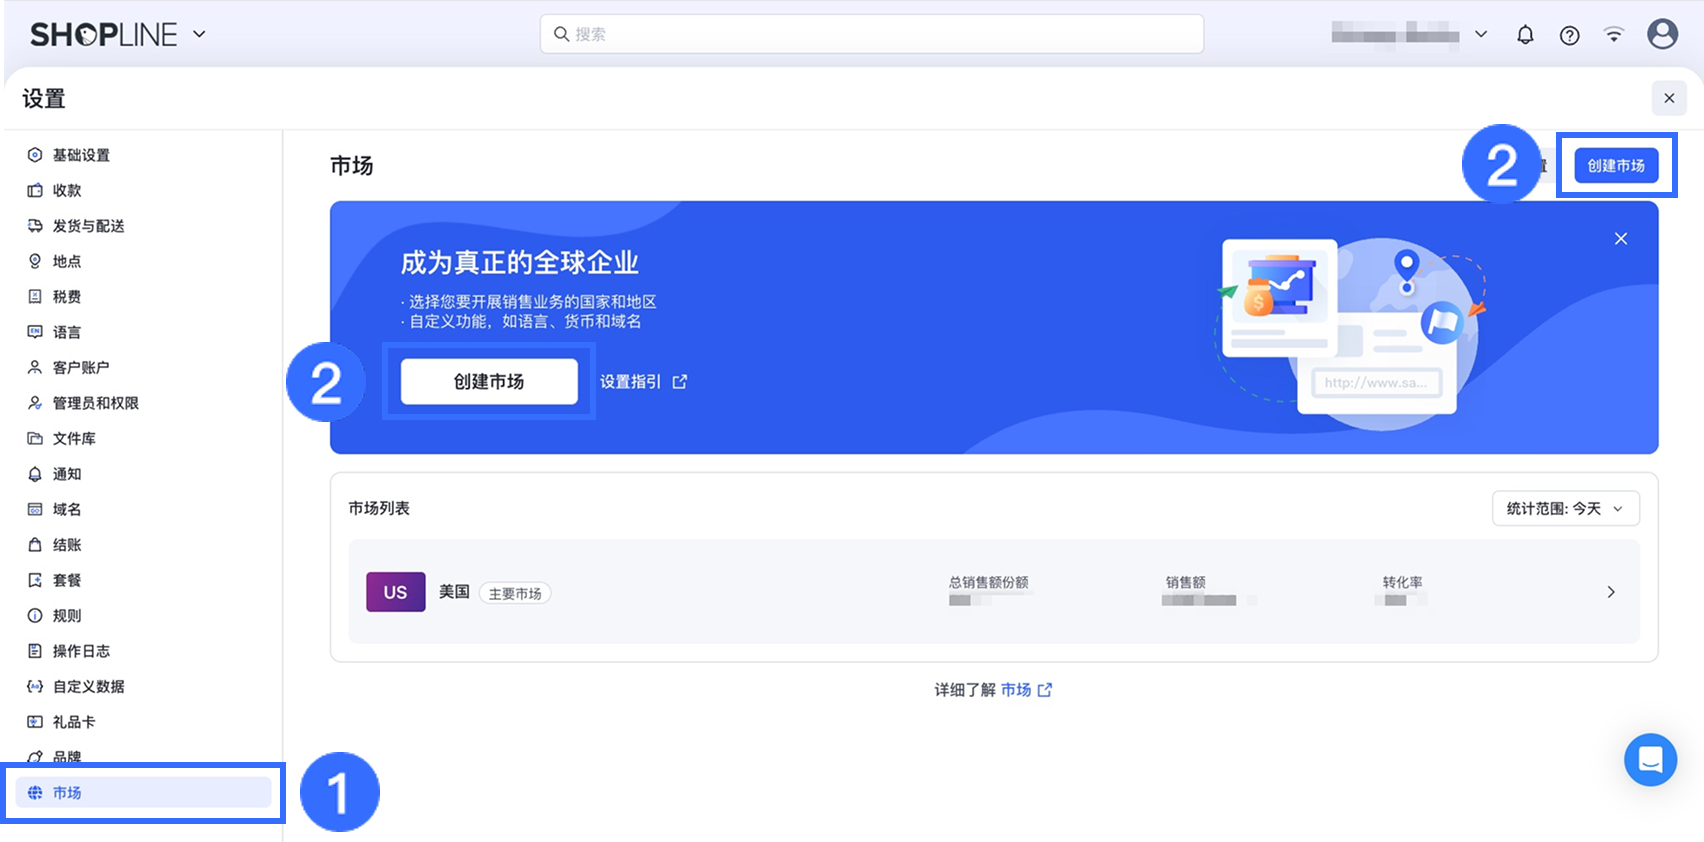This screenshot has height=842, width=1704.
Task: Close the settings panel
Action: [1669, 98]
